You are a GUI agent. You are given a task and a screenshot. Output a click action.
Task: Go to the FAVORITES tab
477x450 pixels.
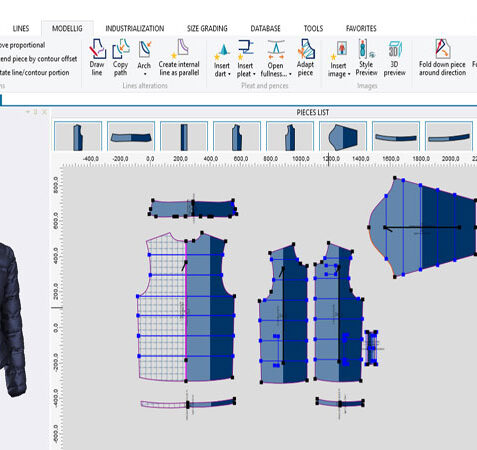pyautogui.click(x=361, y=29)
